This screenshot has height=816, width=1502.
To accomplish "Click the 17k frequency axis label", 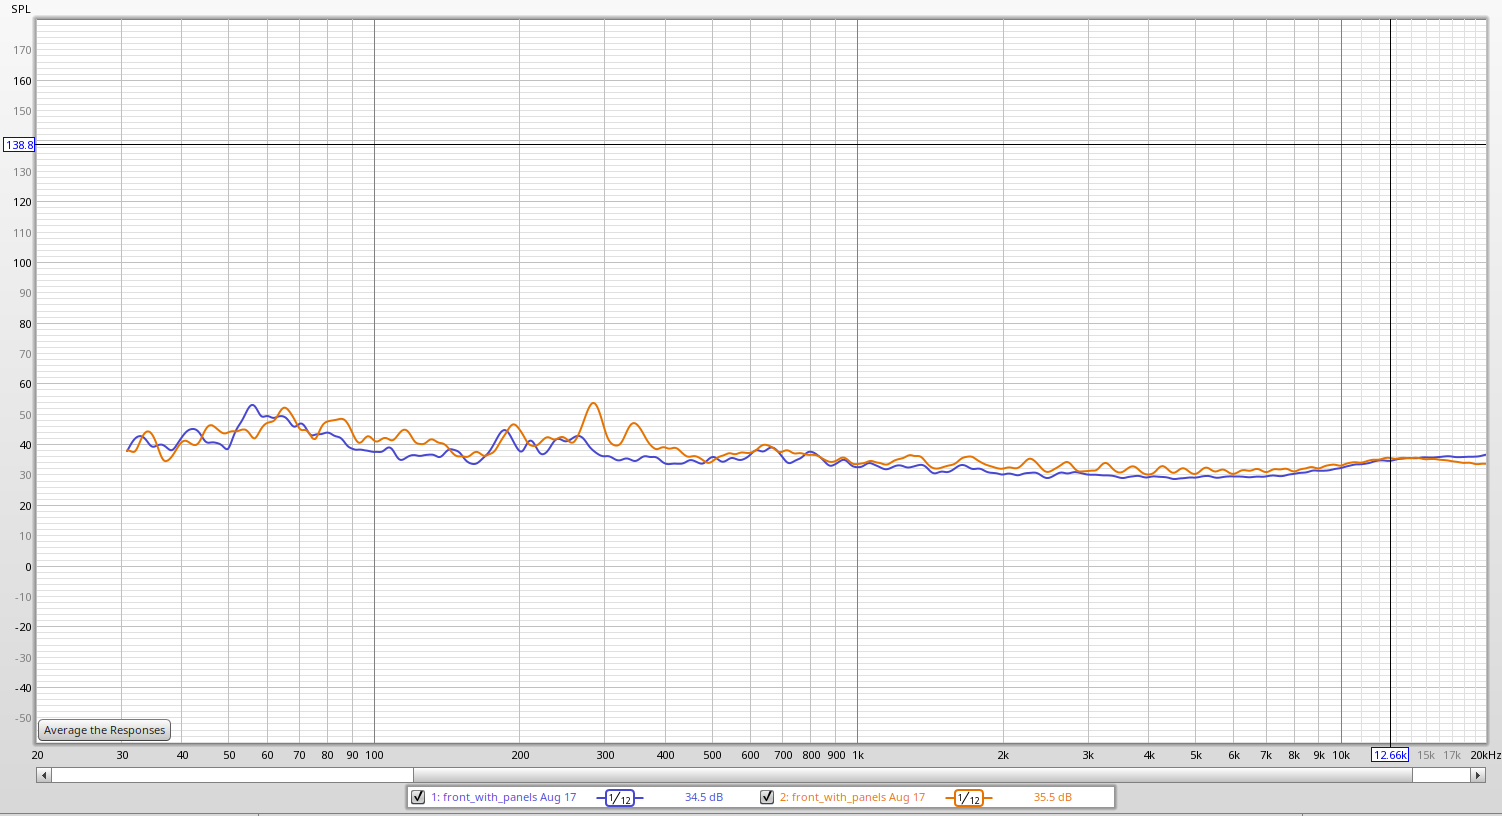I will [1452, 755].
